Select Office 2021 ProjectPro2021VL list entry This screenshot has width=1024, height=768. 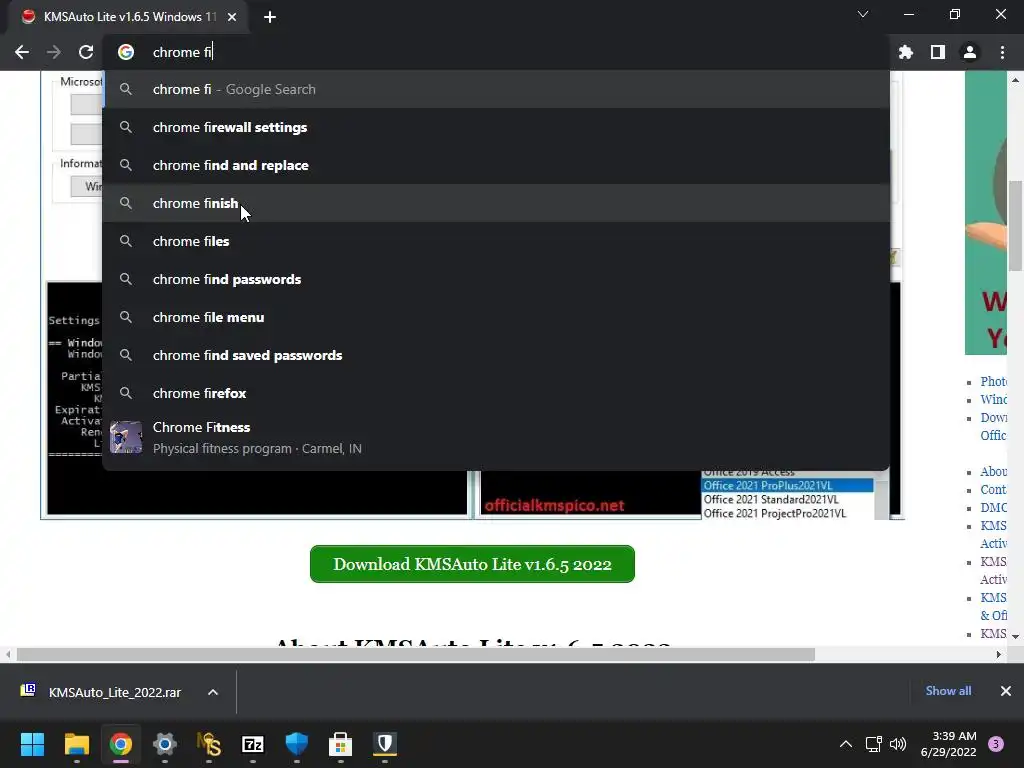(x=775, y=513)
